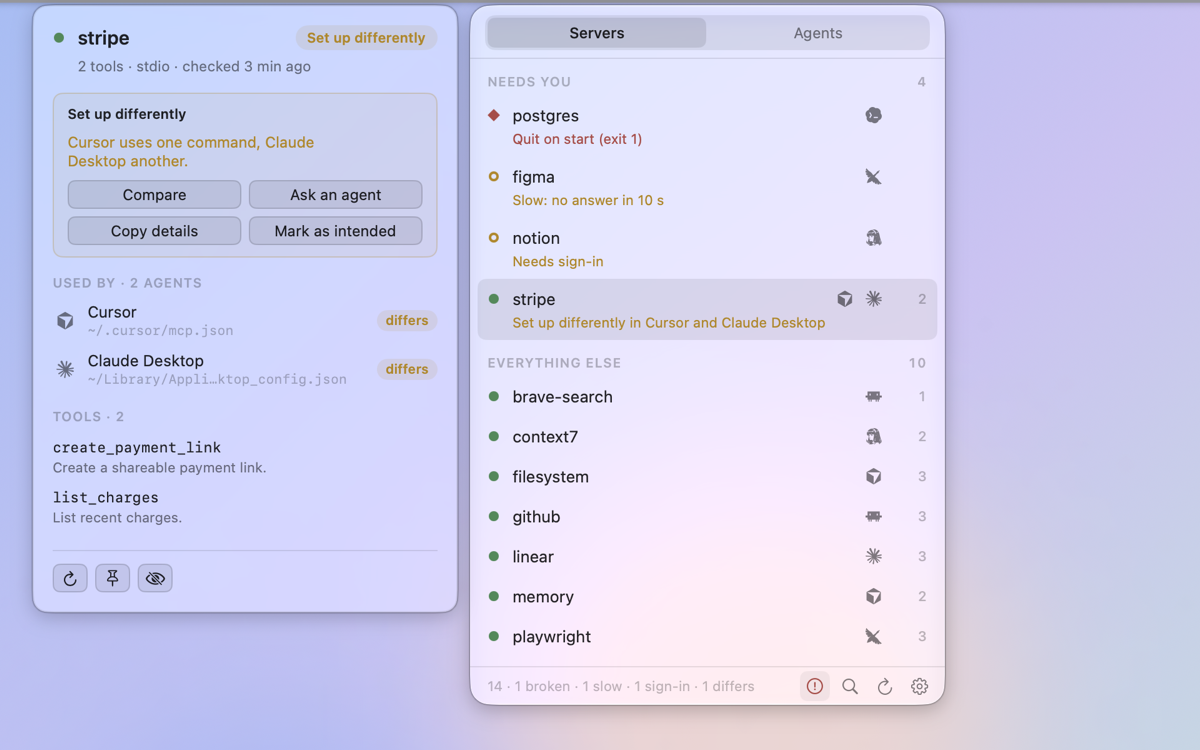Click the Claude Desktop config file path
This screenshot has height=750, width=1200.
pos(217,379)
